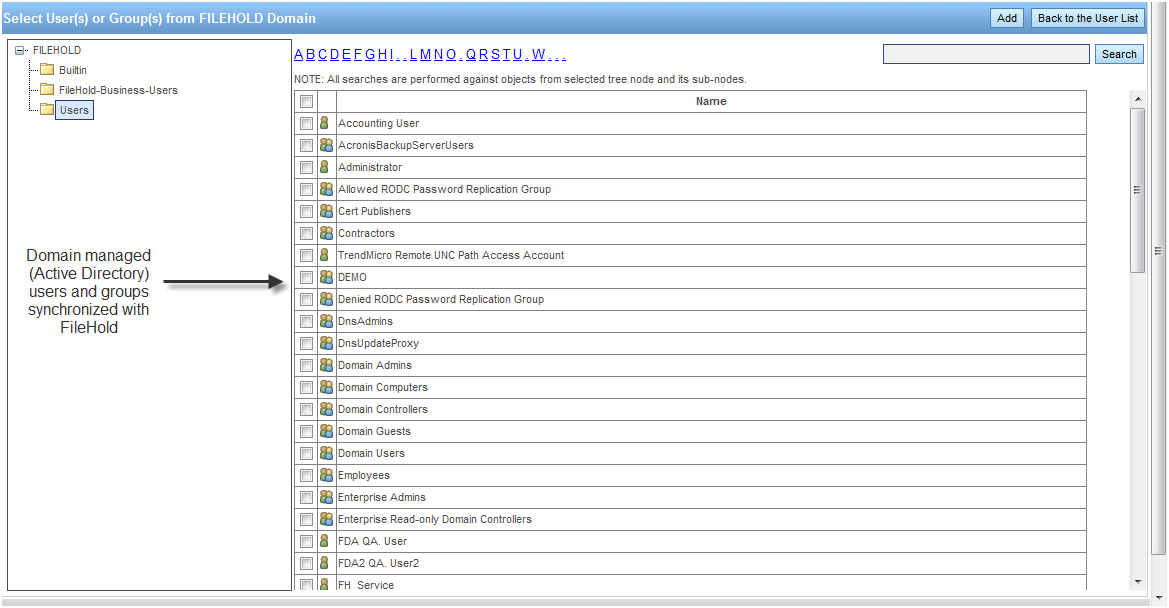This screenshot has width=1169, height=608.
Task: Check the checkbox for Contractors
Action: pyautogui.click(x=306, y=233)
